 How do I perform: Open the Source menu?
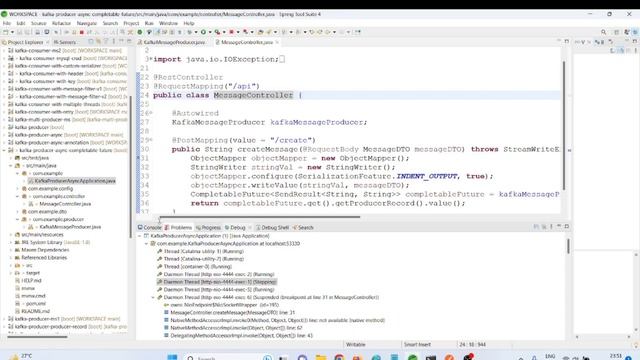coord(38,23)
